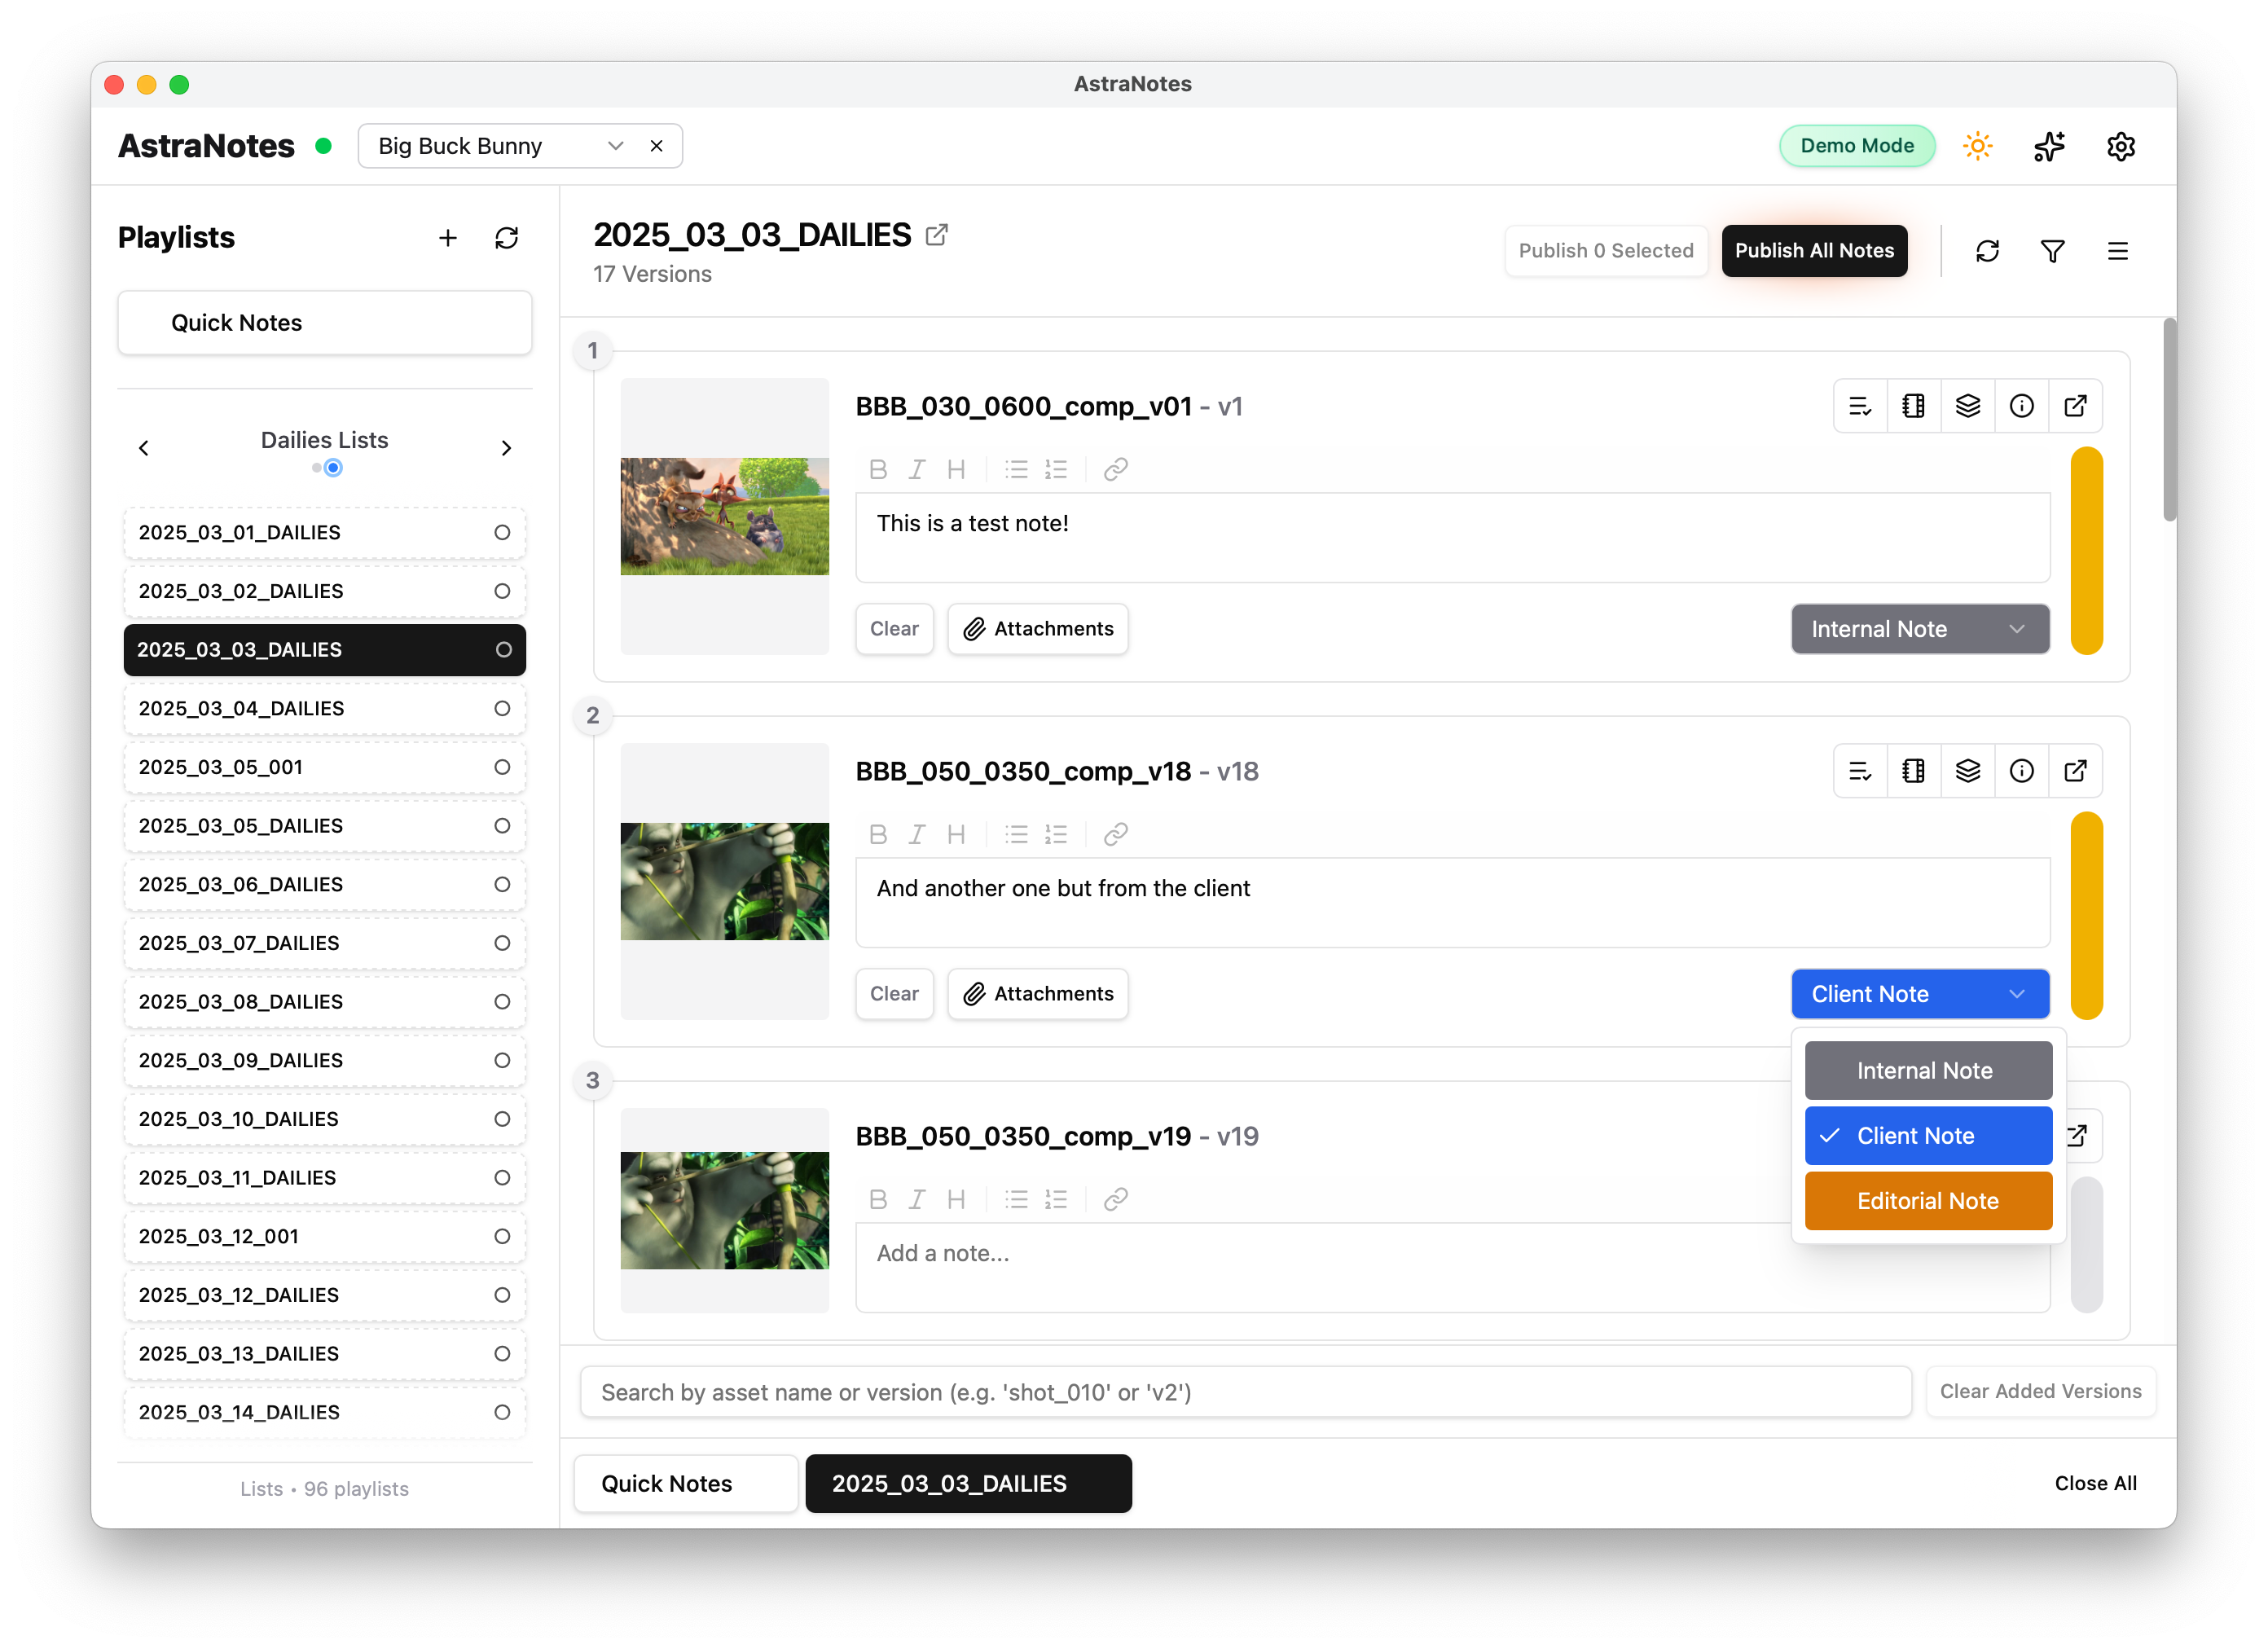The height and width of the screenshot is (1649, 2268).
Task: Toggle italic formatting in the first note editor
Action: [917, 469]
